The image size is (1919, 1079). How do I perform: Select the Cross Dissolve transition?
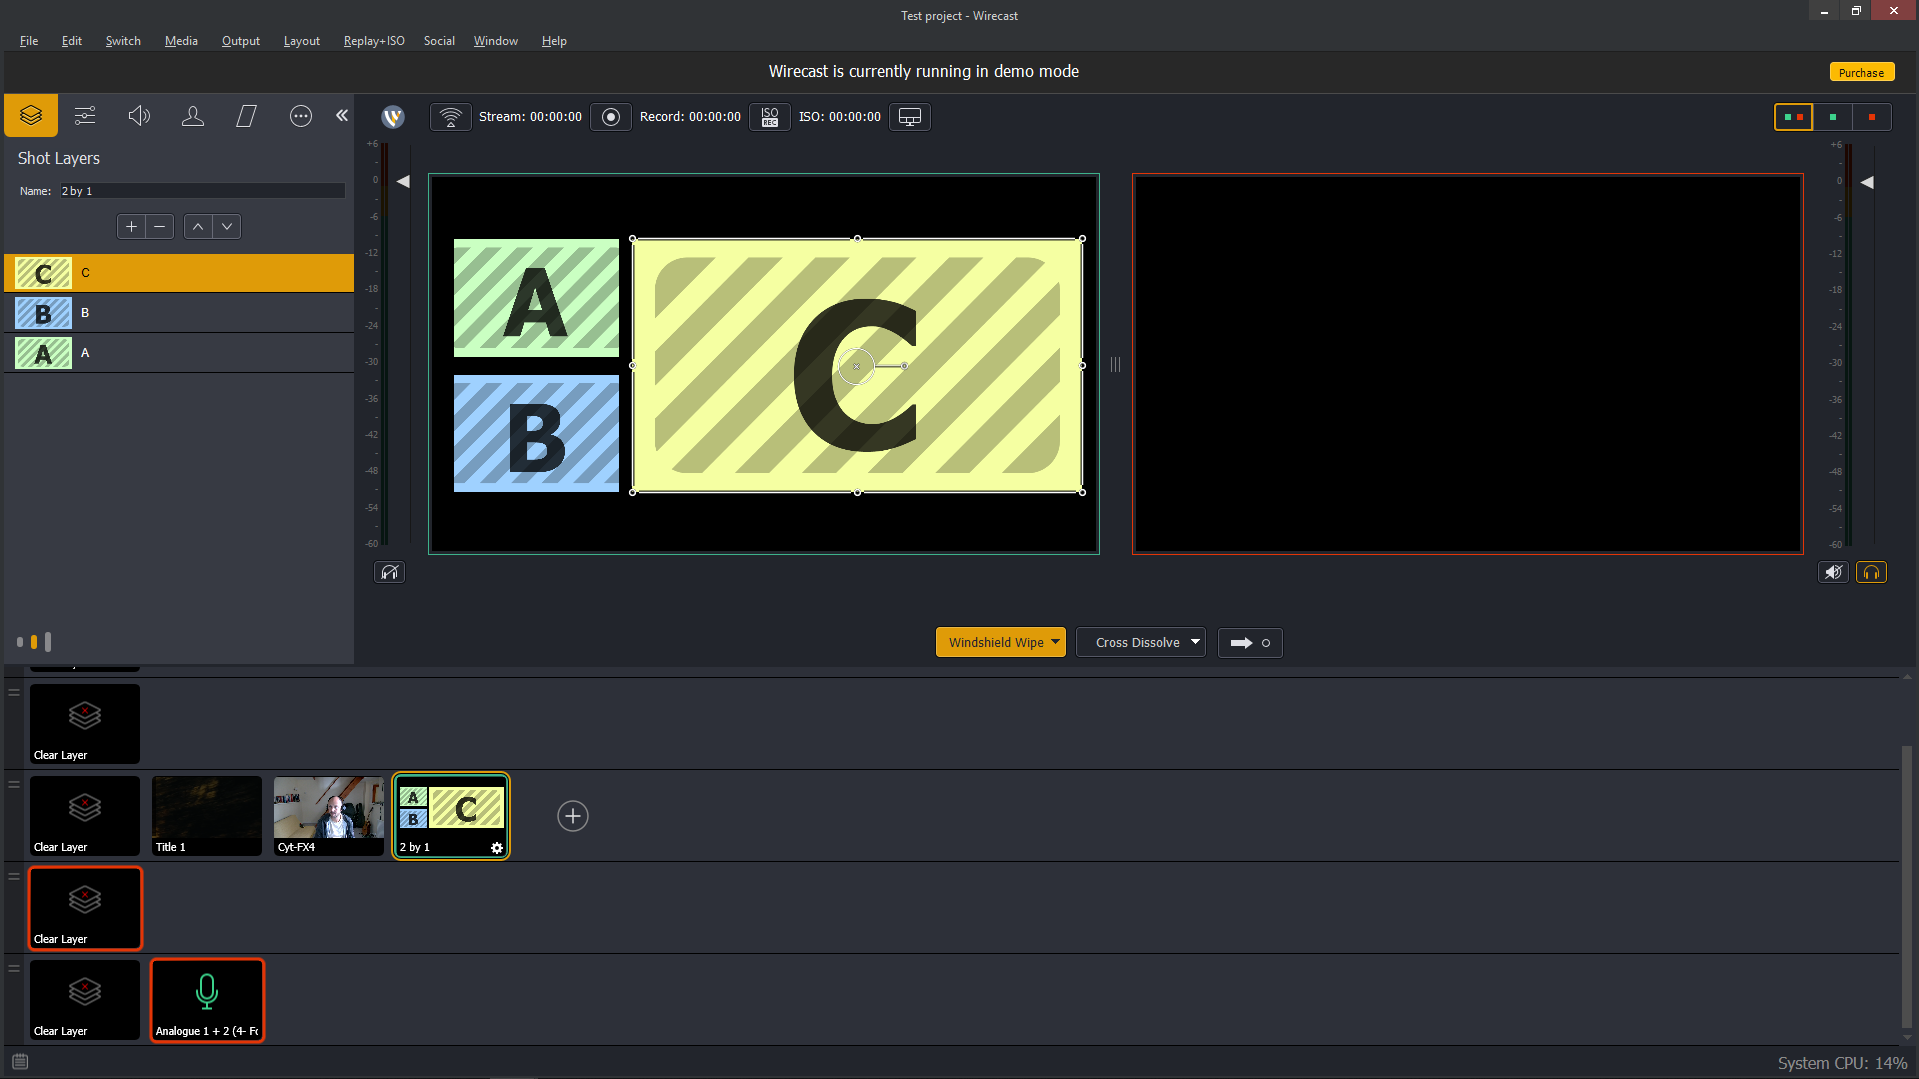coord(1135,642)
